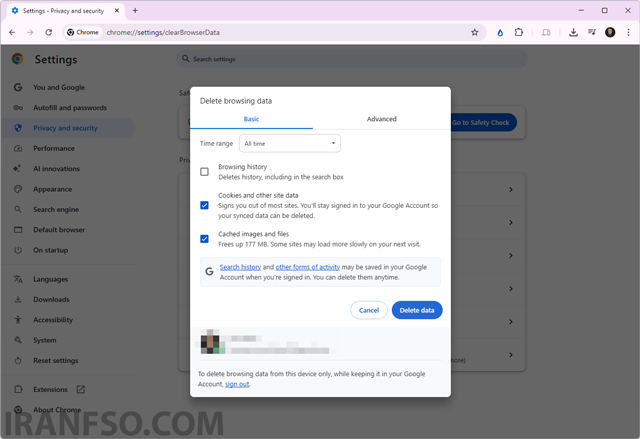Expand the first privacy row chevron

(511, 189)
